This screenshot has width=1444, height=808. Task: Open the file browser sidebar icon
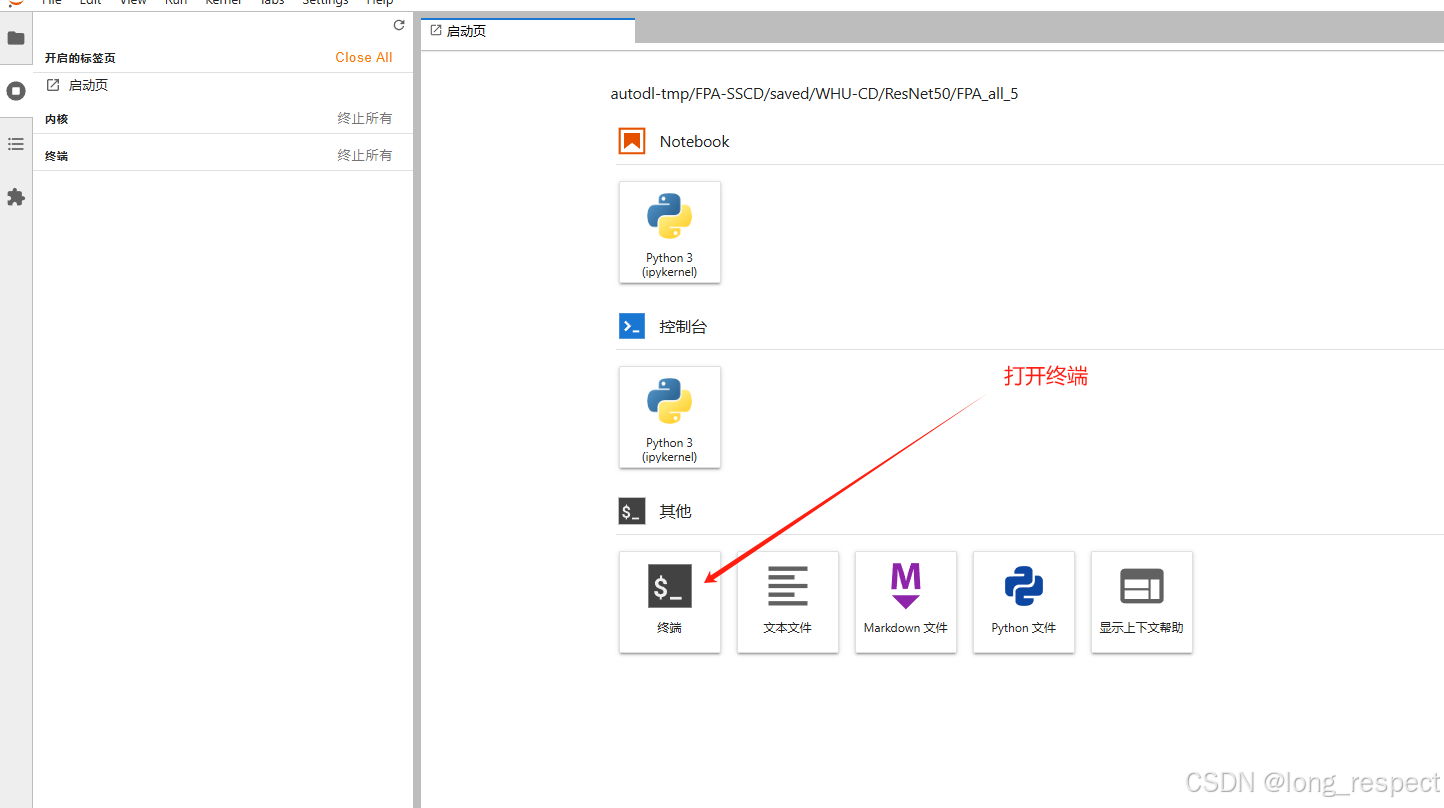point(16,39)
